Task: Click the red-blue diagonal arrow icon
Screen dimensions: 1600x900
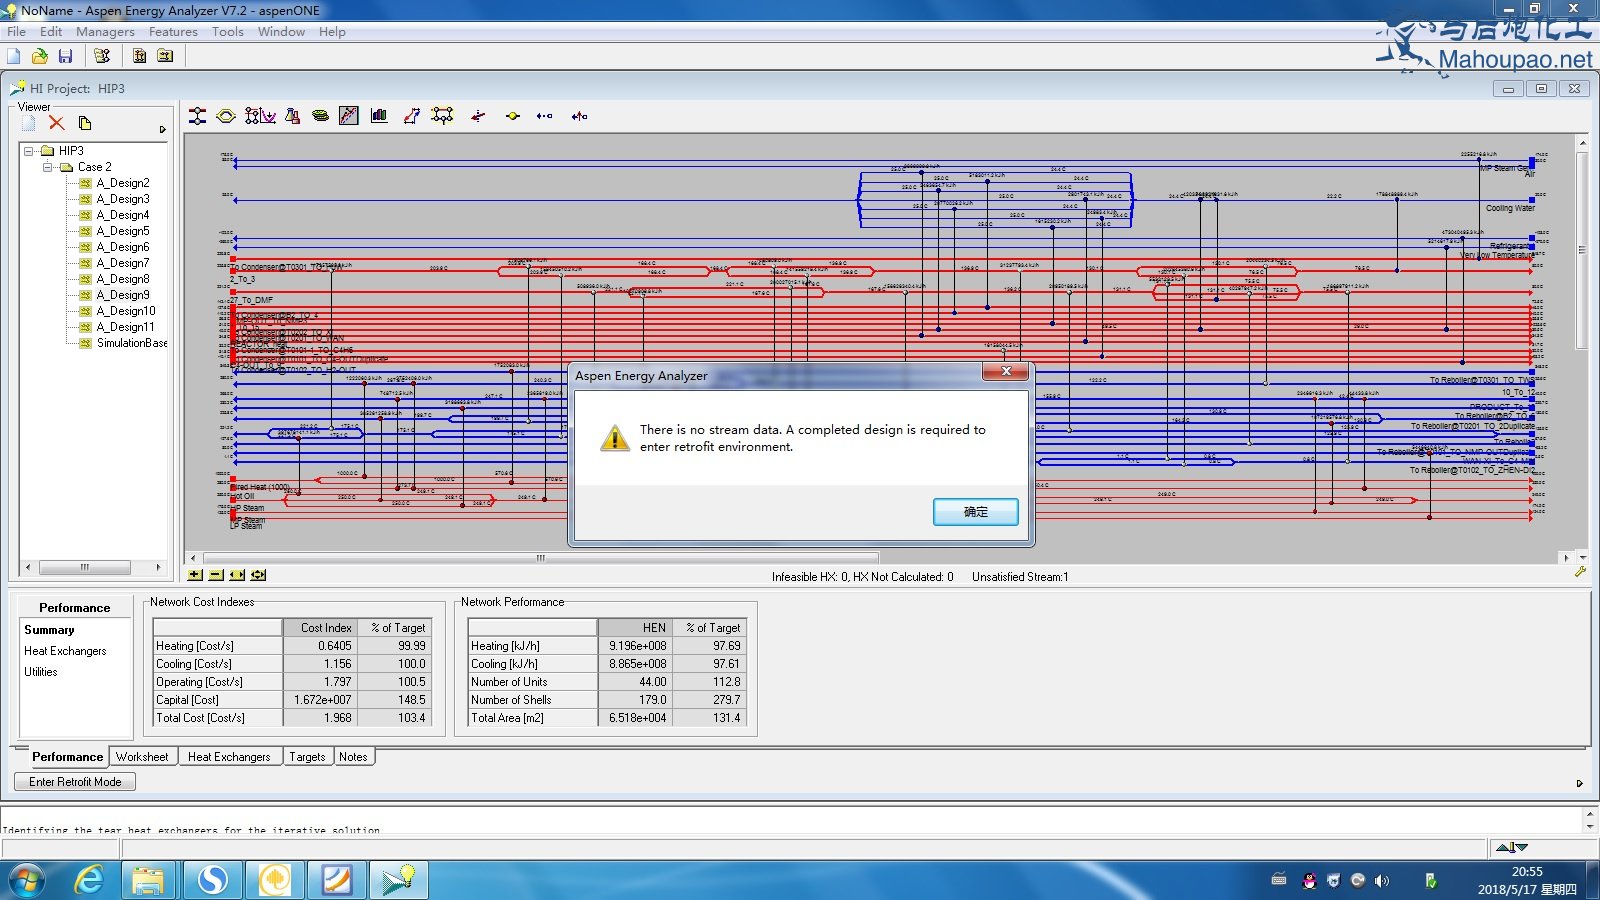Action: (411, 116)
